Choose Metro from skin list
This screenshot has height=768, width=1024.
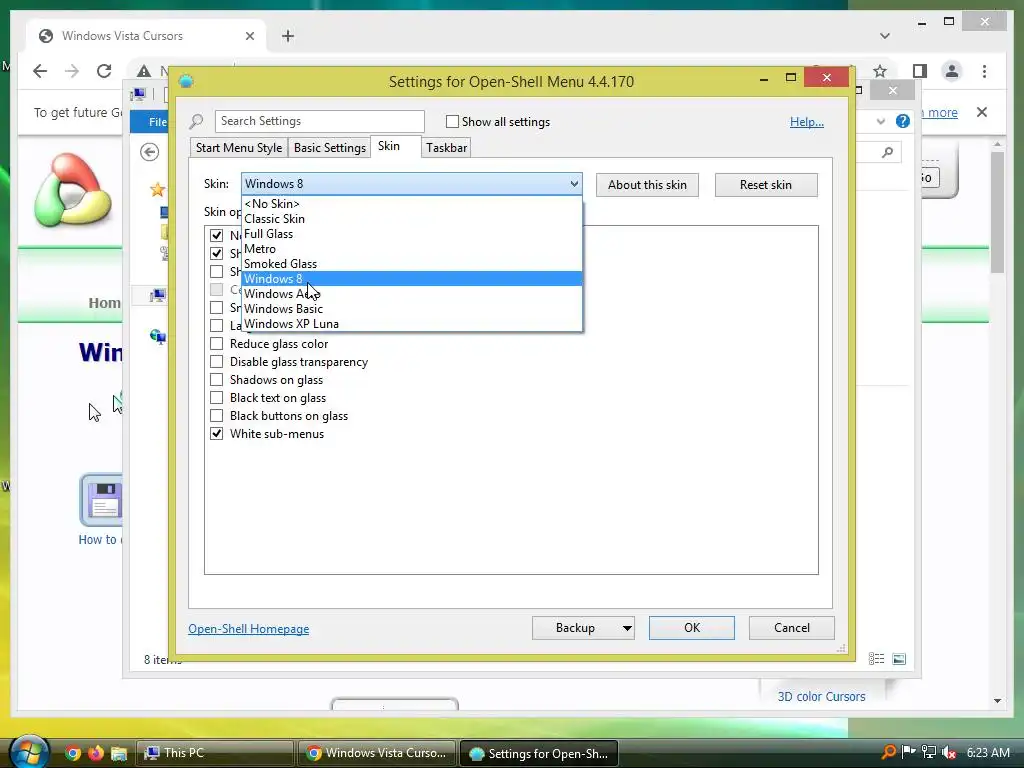(411, 249)
